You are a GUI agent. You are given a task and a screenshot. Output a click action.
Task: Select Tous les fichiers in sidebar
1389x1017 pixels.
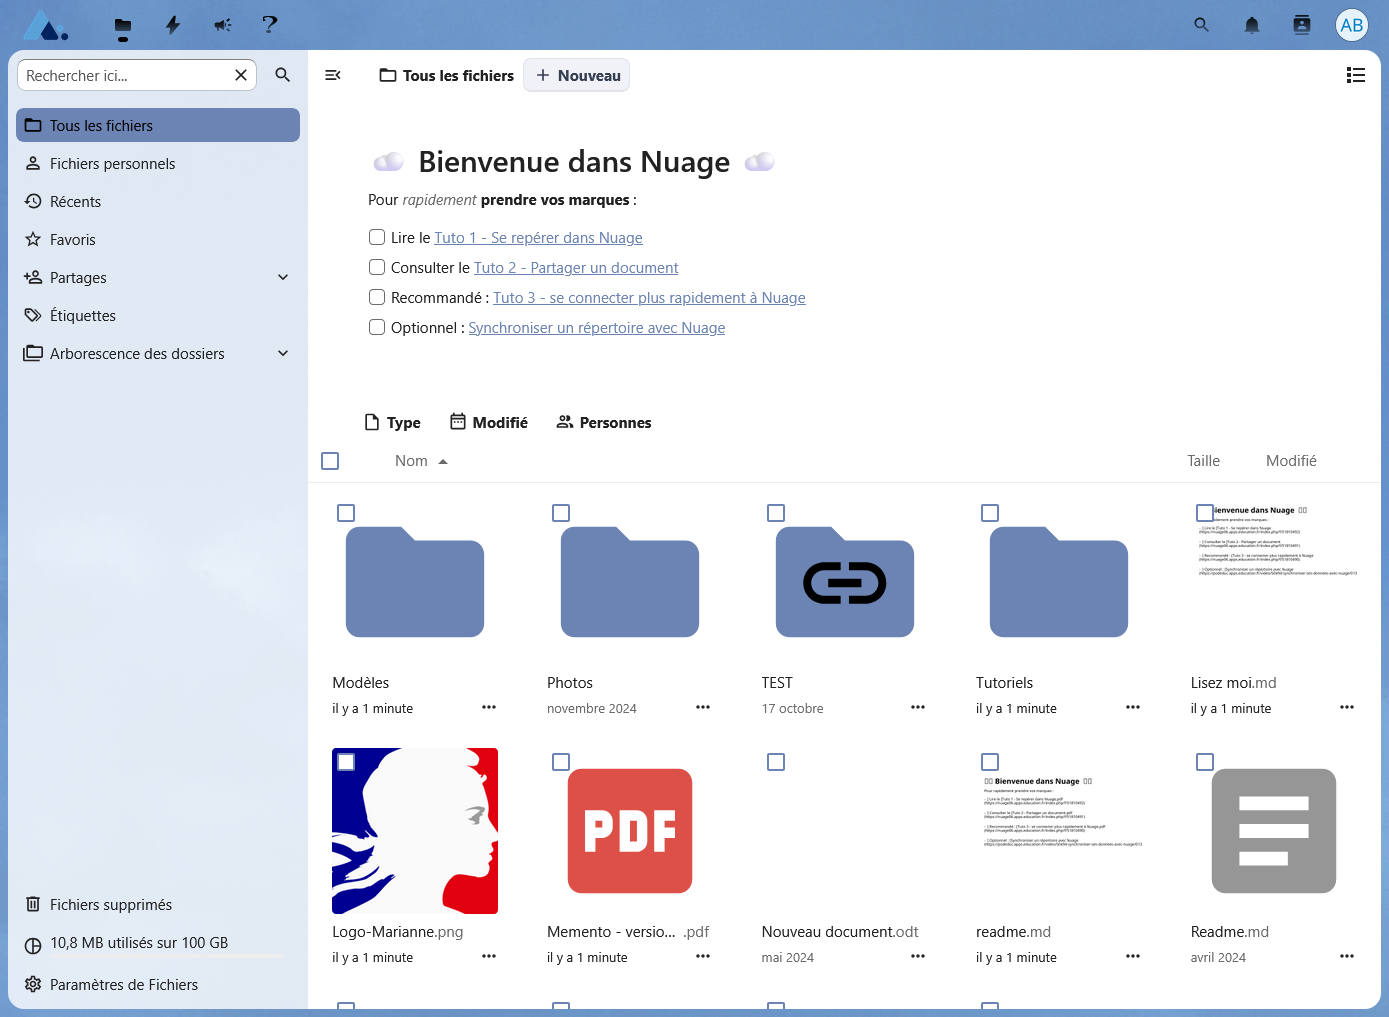158,125
